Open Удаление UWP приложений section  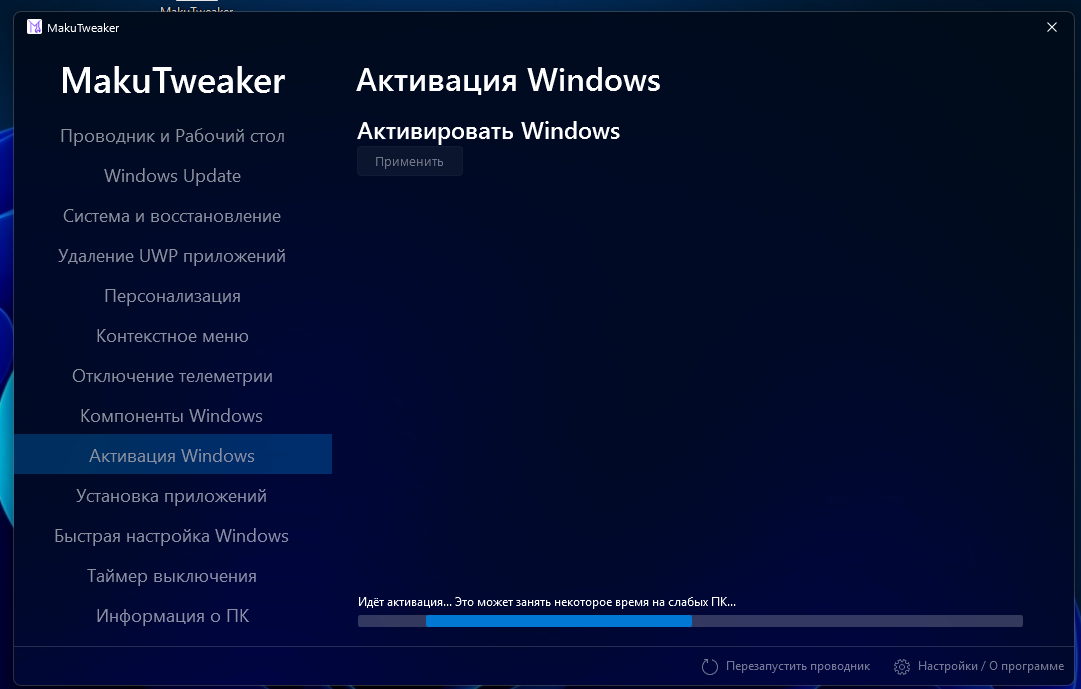172,256
